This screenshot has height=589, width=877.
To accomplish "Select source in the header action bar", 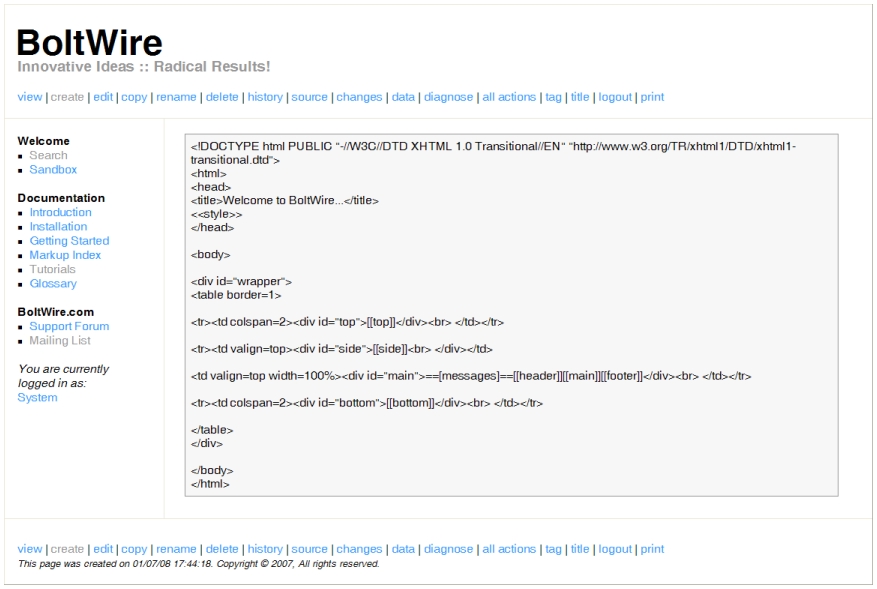I will 309,97.
